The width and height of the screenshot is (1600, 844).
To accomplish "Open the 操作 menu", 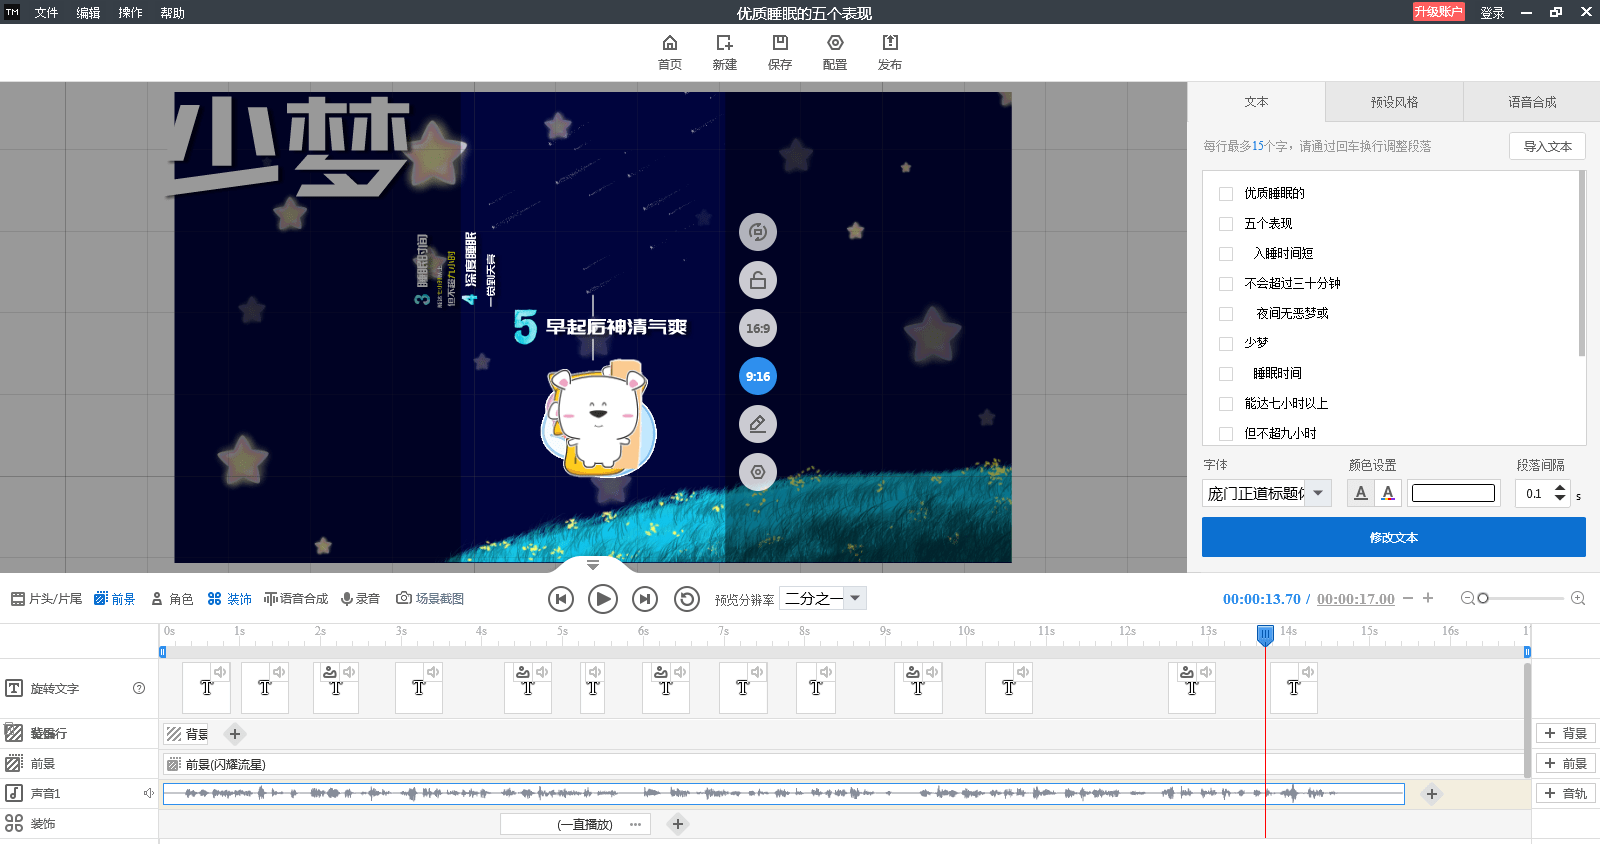I will pyautogui.click(x=130, y=13).
